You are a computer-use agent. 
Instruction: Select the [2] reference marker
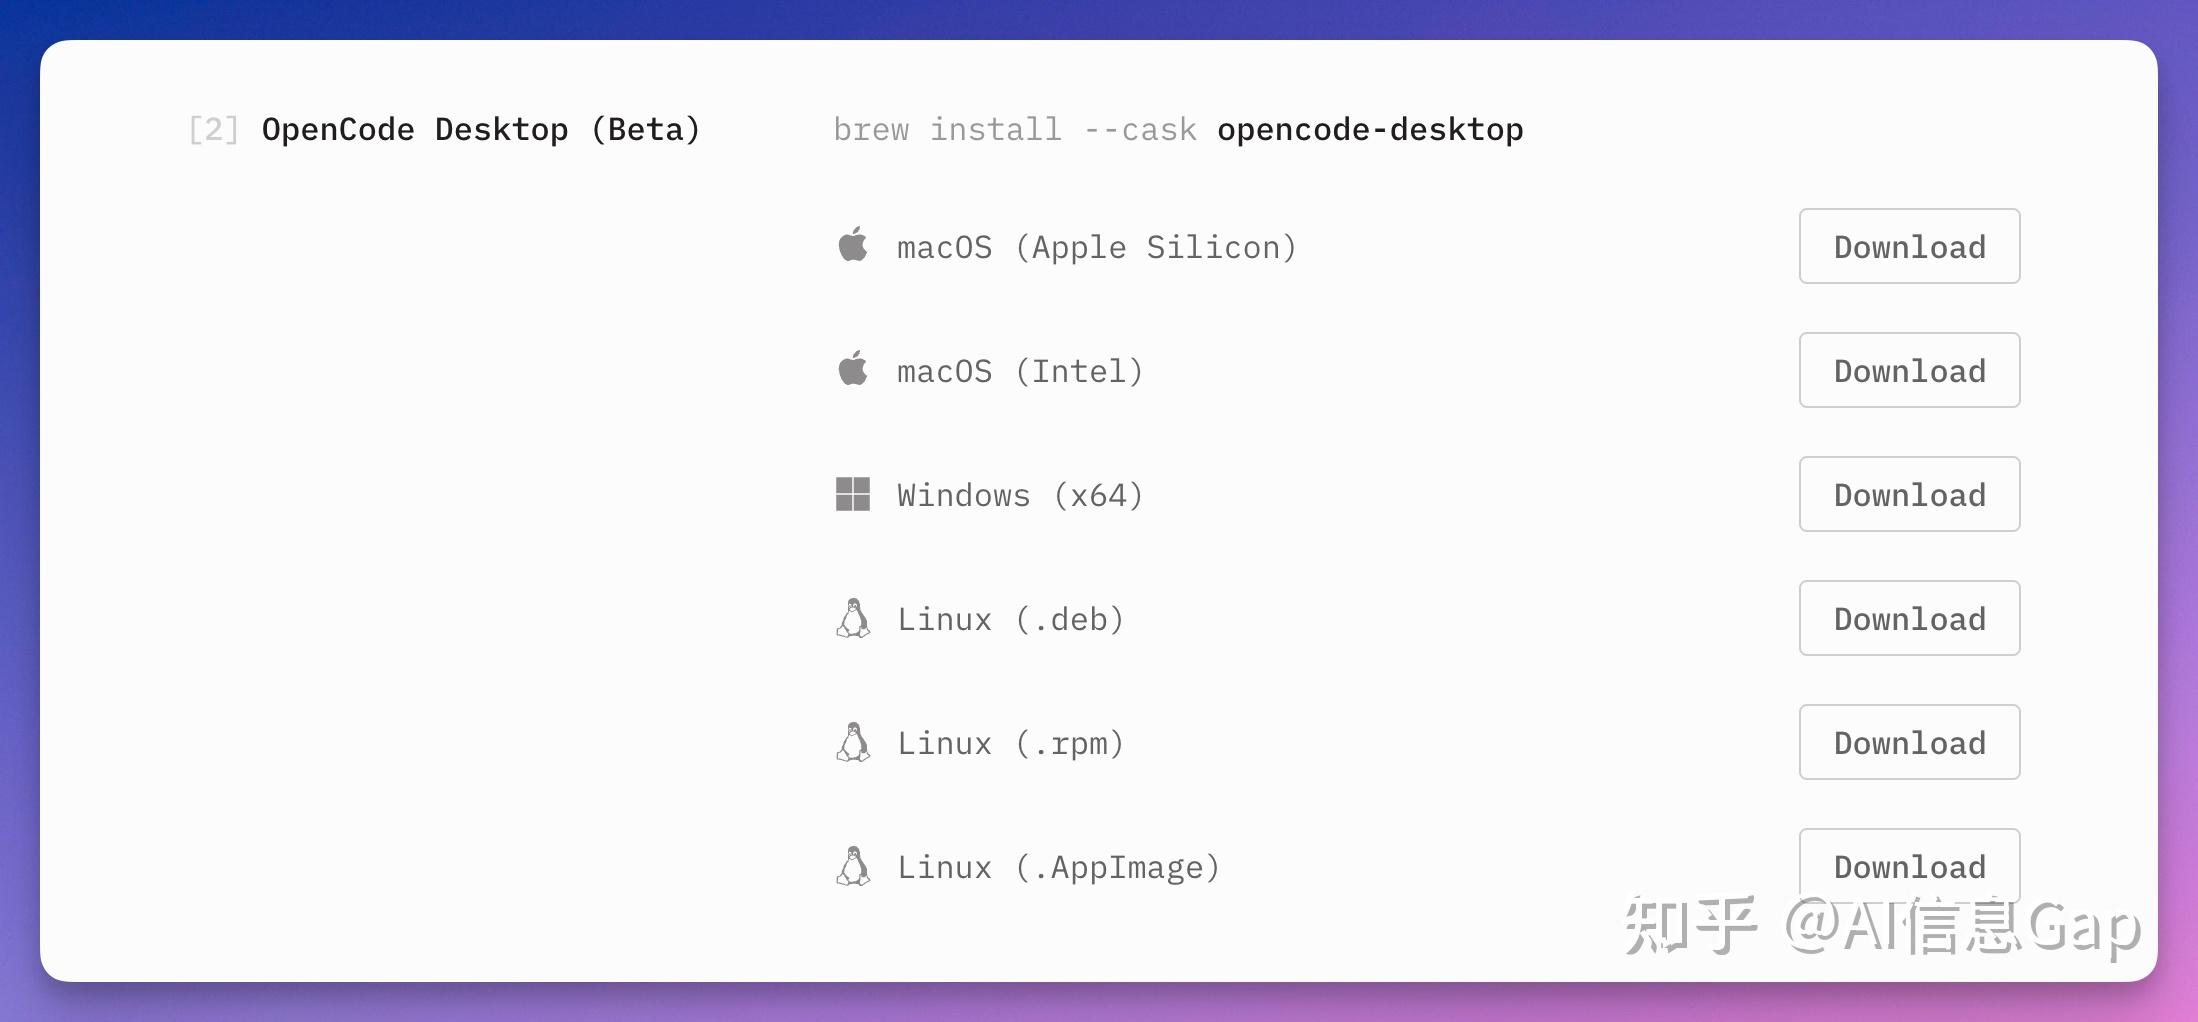tap(212, 129)
